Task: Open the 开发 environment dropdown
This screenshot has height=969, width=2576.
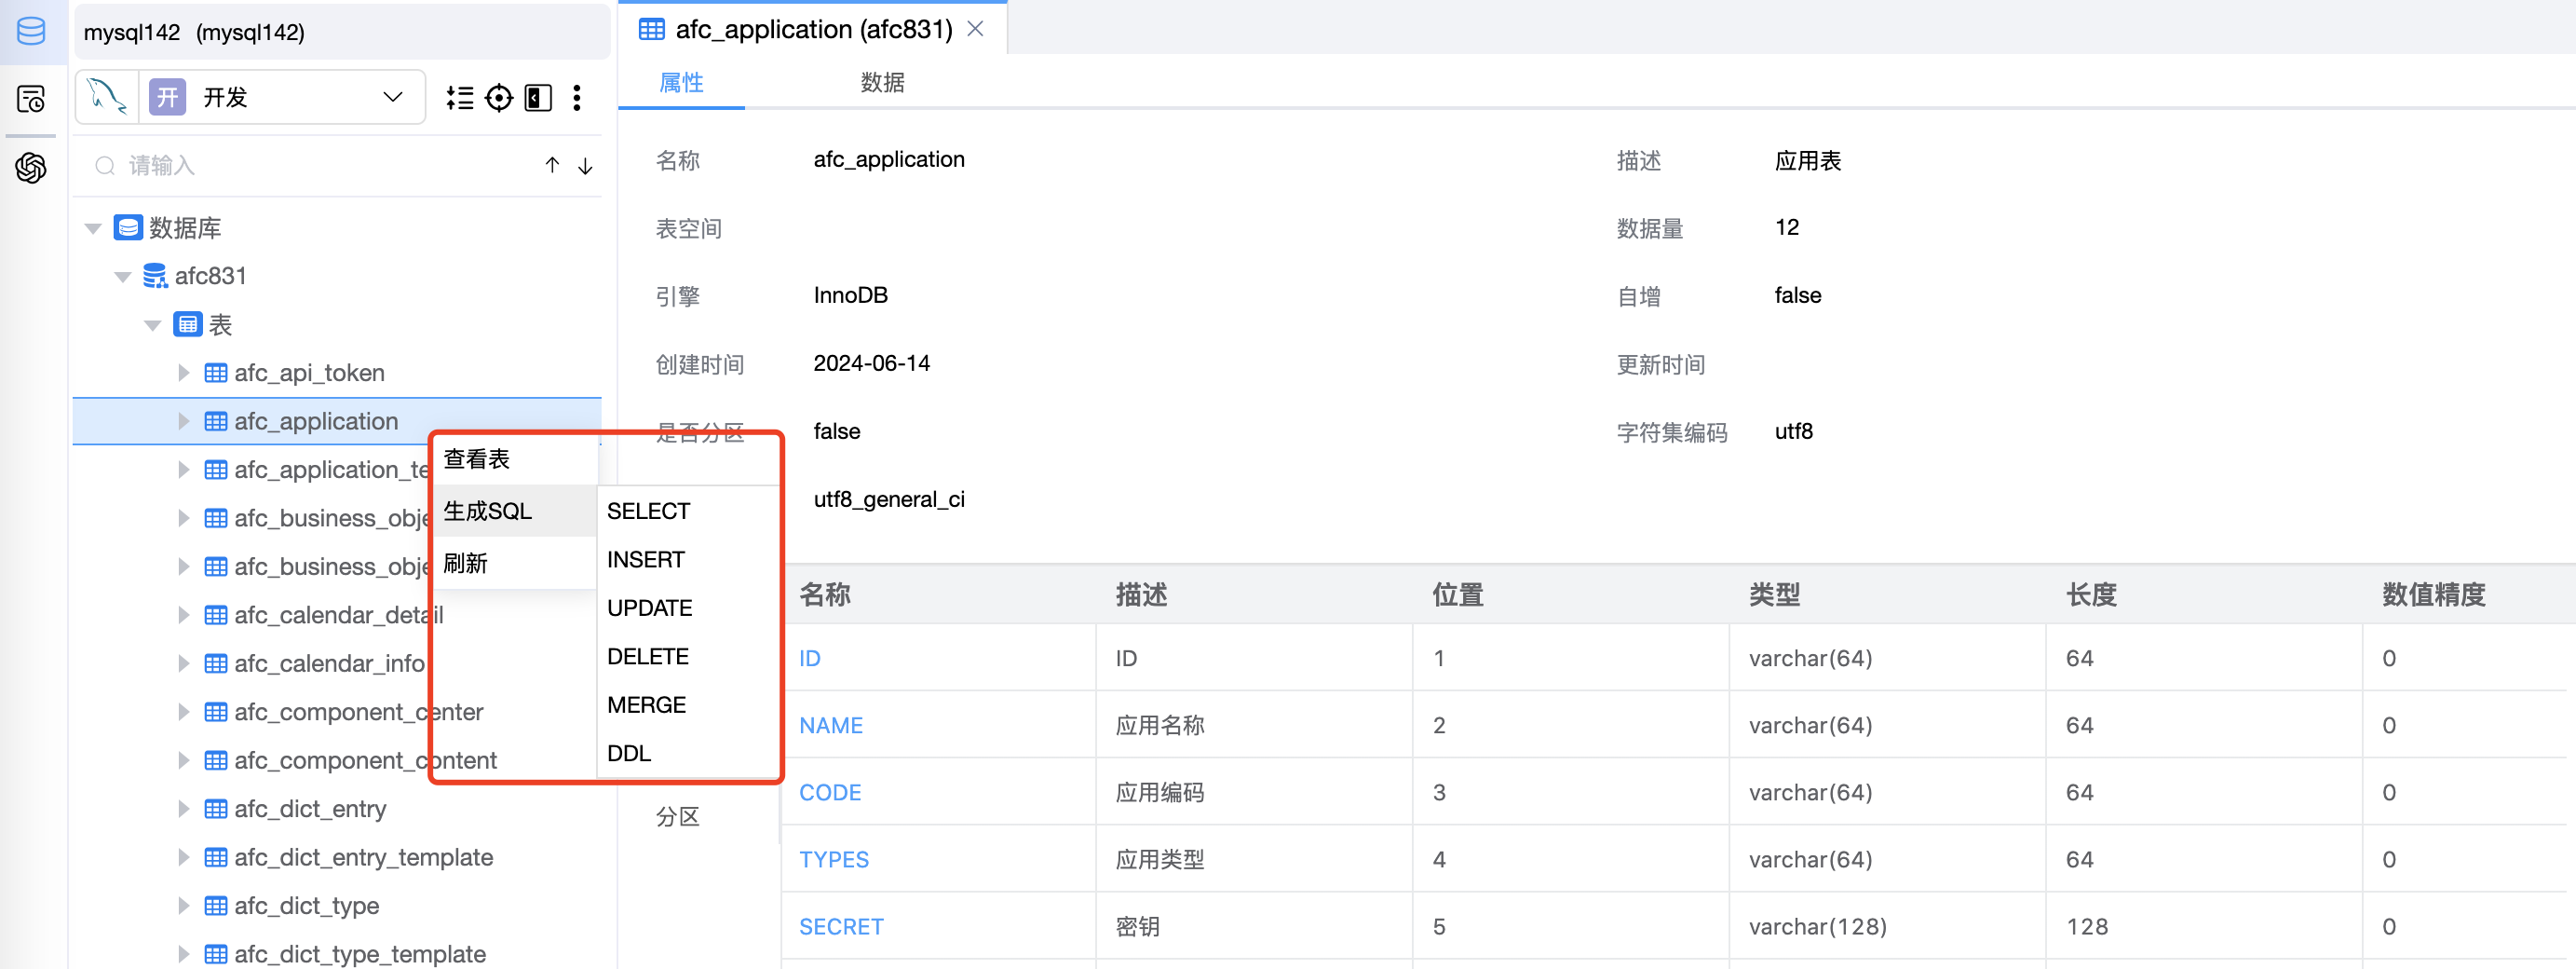Action: click(280, 96)
